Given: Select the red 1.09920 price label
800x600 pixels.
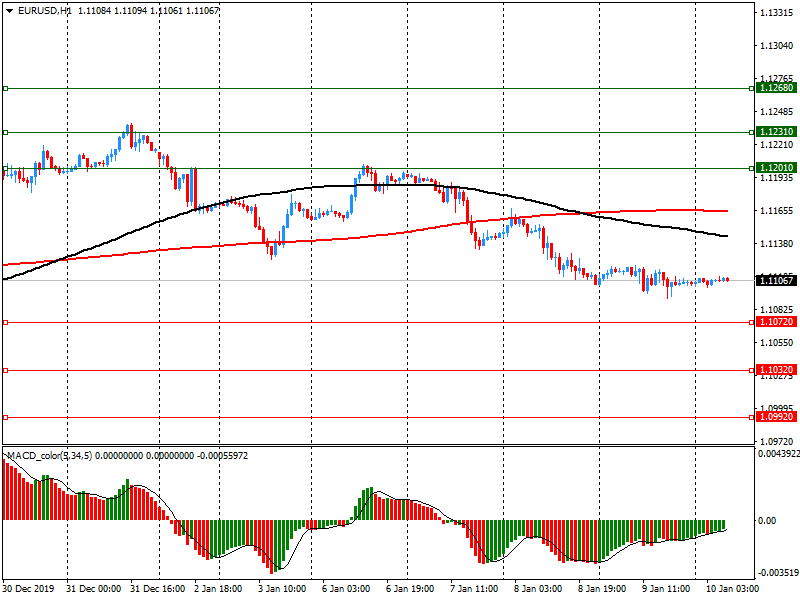Looking at the screenshot, I should coord(776,417).
